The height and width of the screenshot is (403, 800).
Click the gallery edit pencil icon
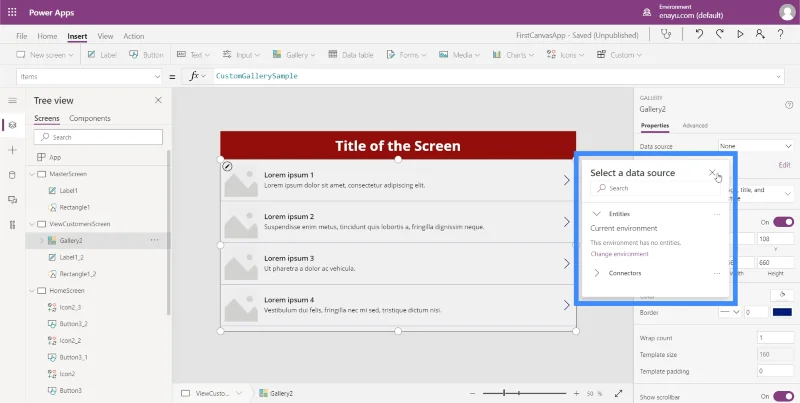point(228,166)
